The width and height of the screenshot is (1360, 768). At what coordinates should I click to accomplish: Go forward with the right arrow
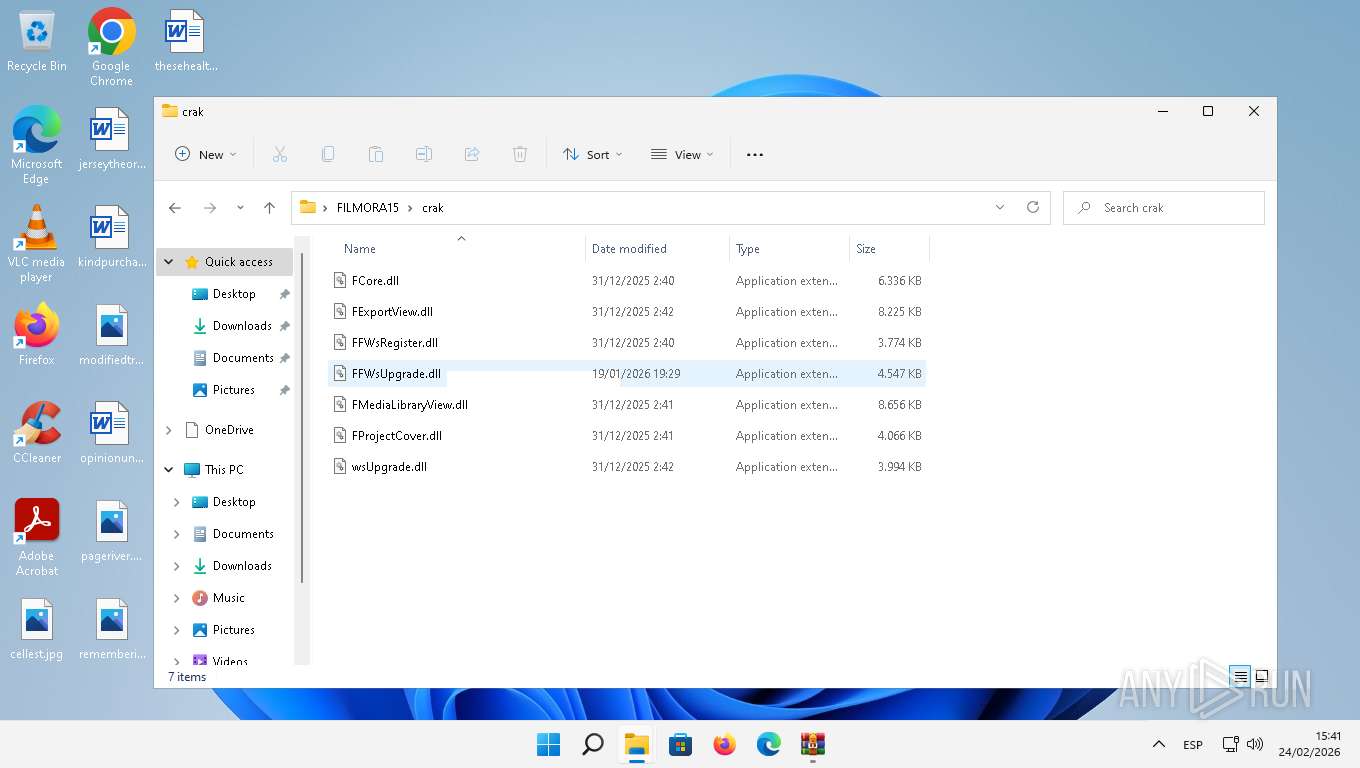point(210,208)
